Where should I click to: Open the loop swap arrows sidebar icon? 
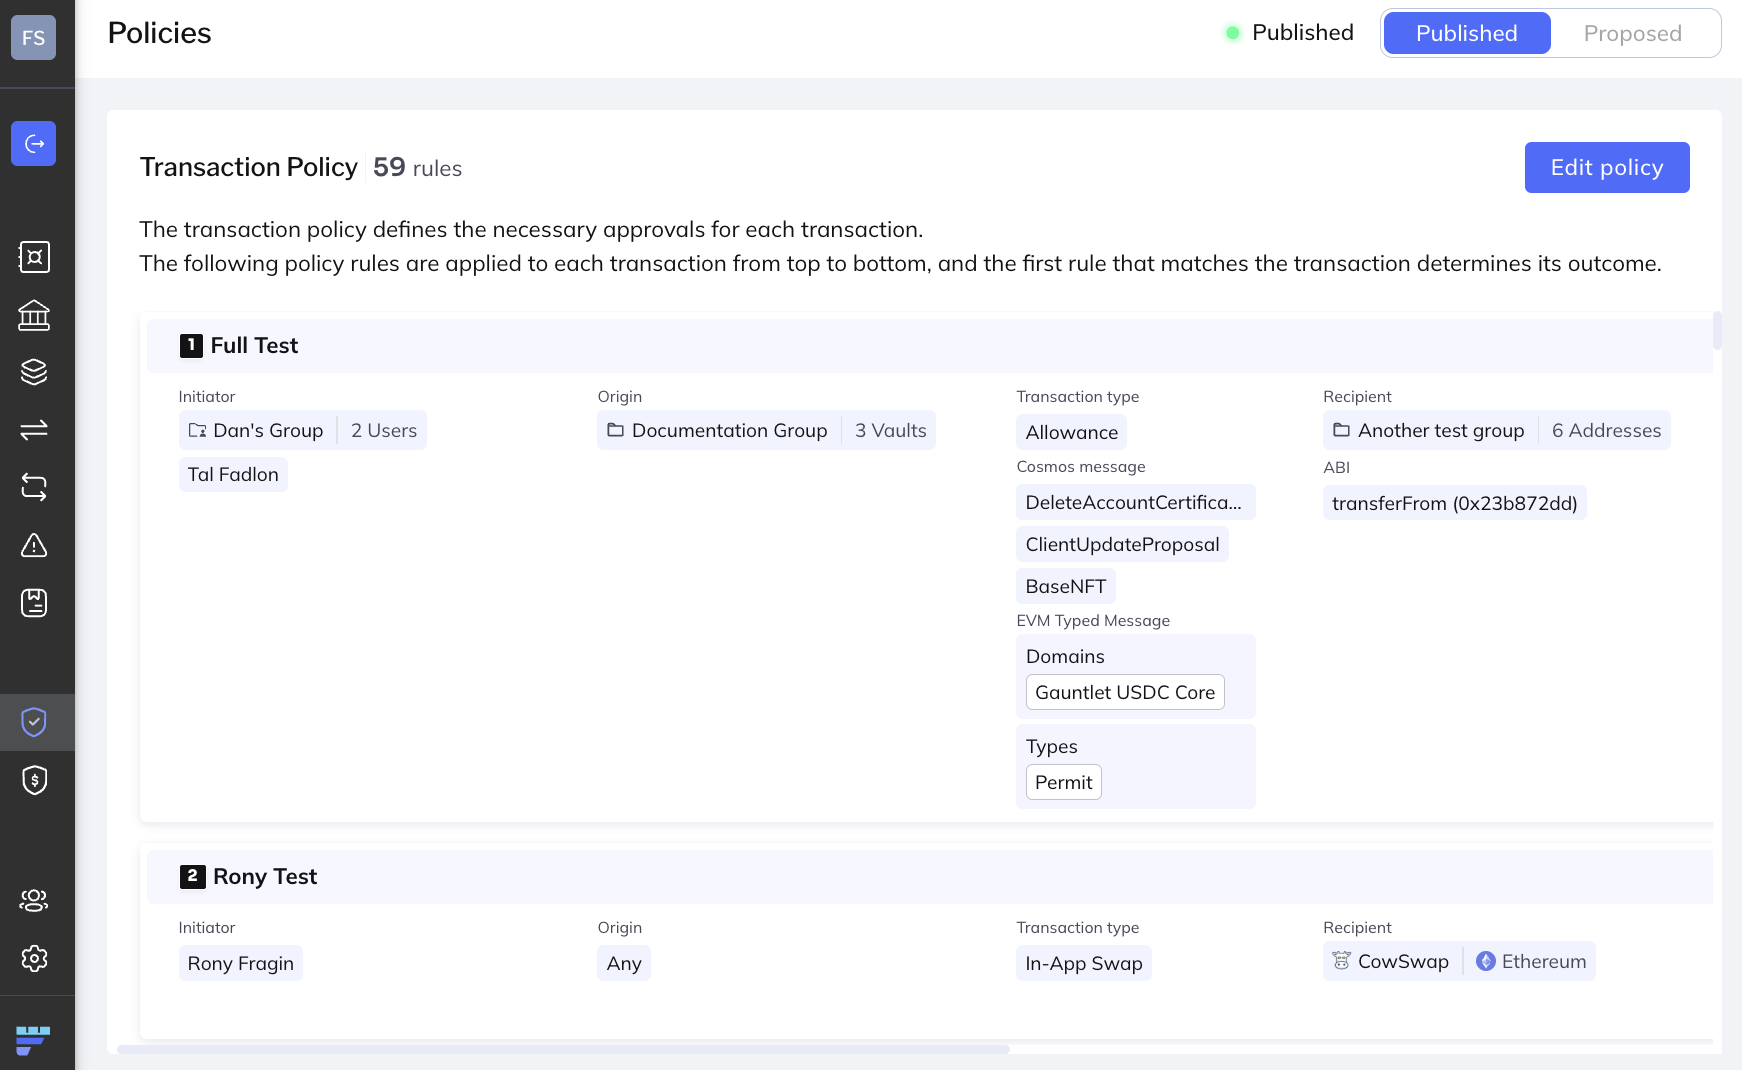34,487
